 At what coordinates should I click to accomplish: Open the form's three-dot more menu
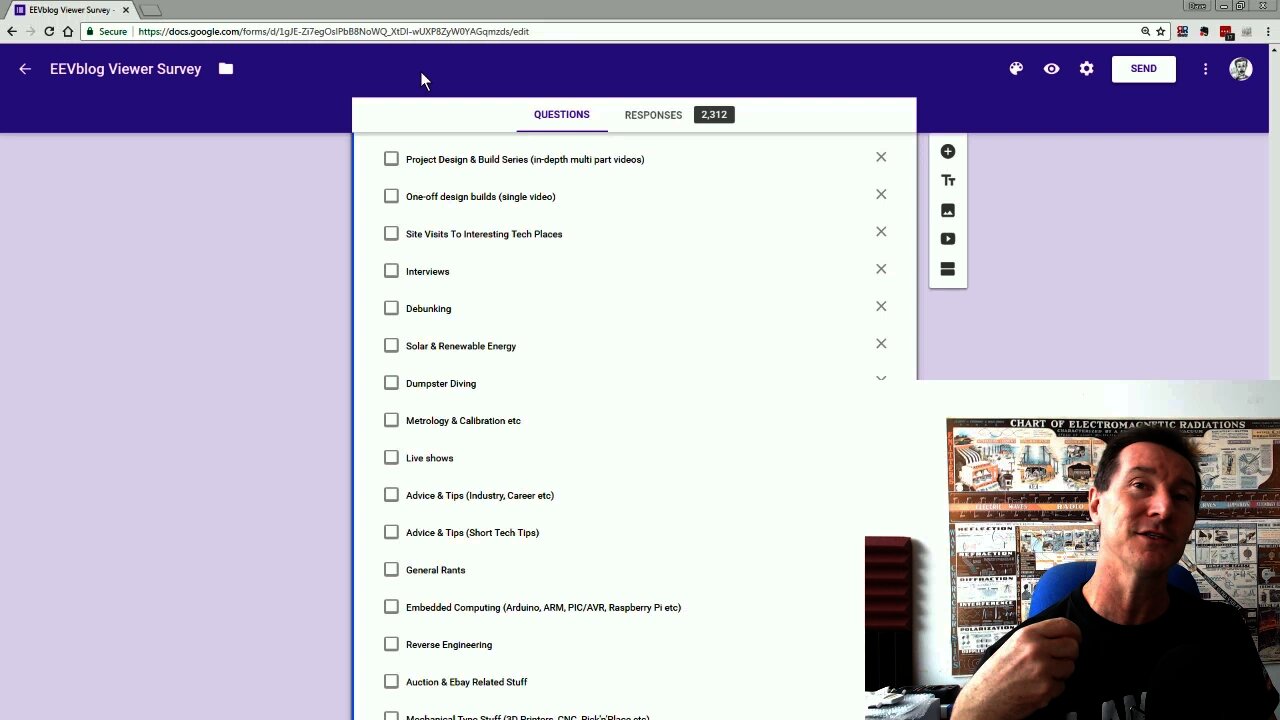click(x=1205, y=69)
